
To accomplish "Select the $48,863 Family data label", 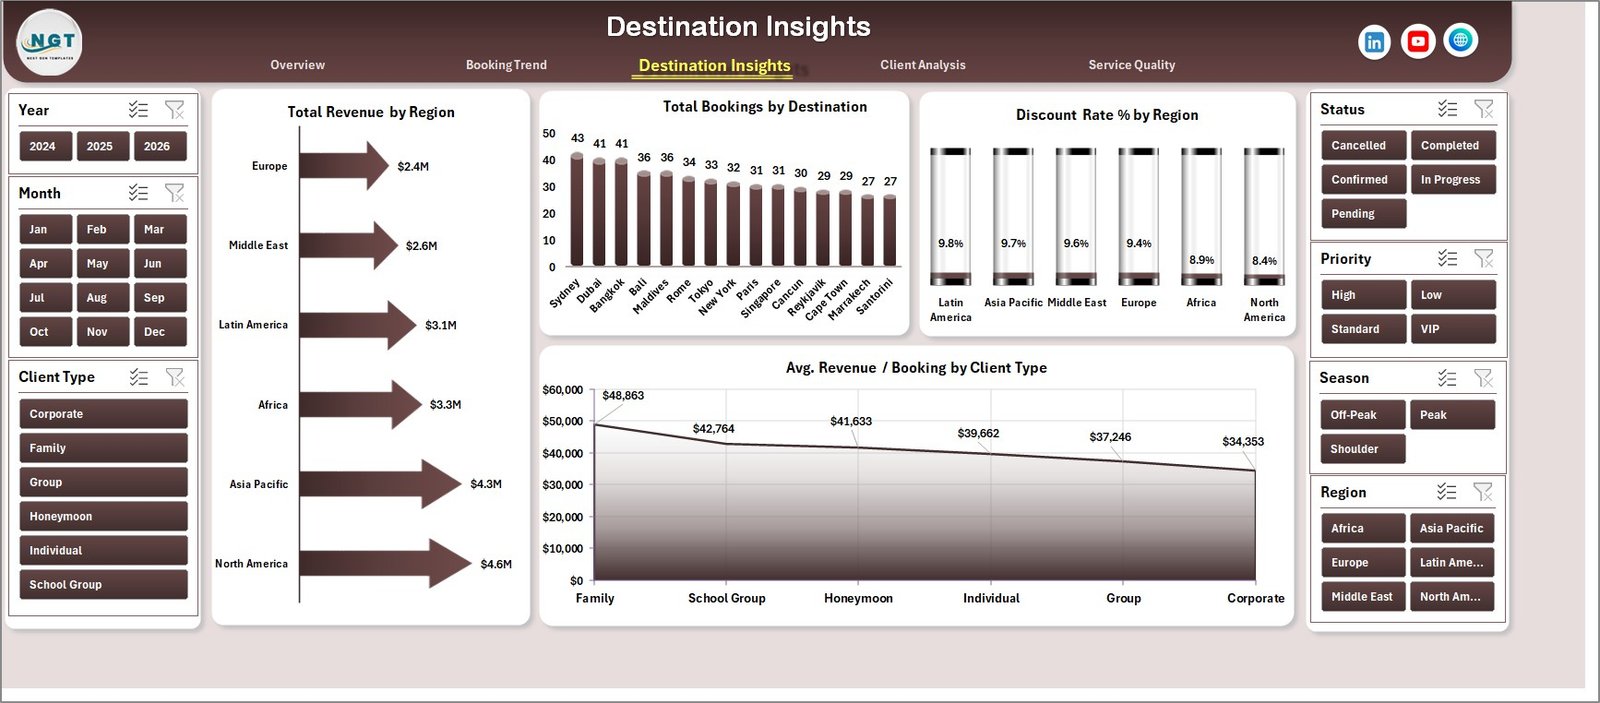I will pyautogui.click(x=623, y=395).
